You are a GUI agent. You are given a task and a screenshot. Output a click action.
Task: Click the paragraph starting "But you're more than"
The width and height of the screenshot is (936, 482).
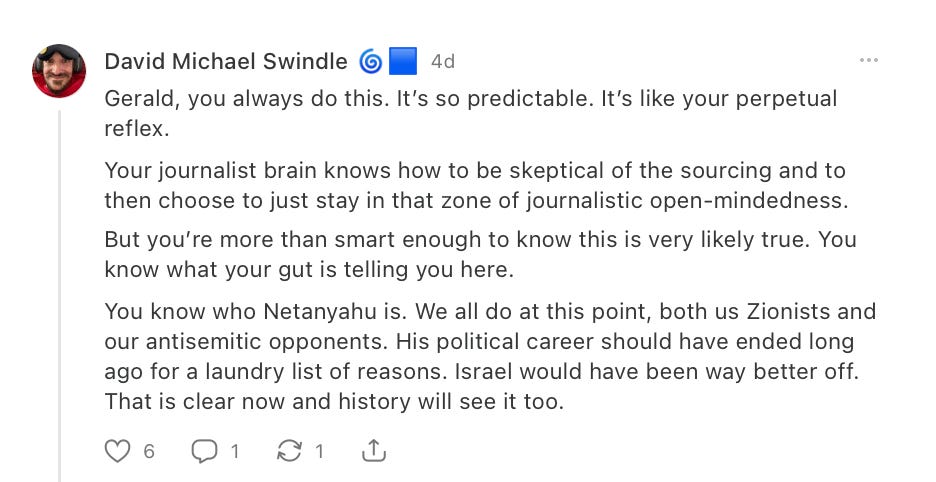pos(481,254)
